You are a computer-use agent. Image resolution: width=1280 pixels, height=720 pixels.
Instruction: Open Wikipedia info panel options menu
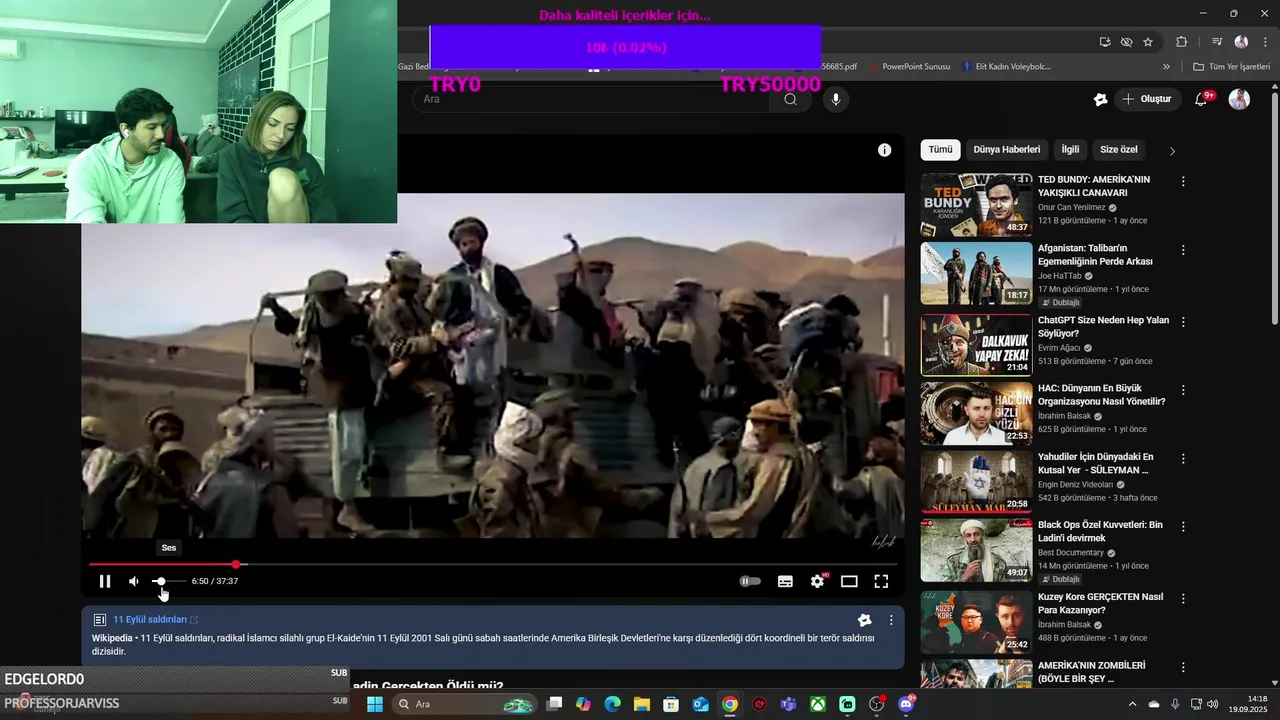point(891,620)
